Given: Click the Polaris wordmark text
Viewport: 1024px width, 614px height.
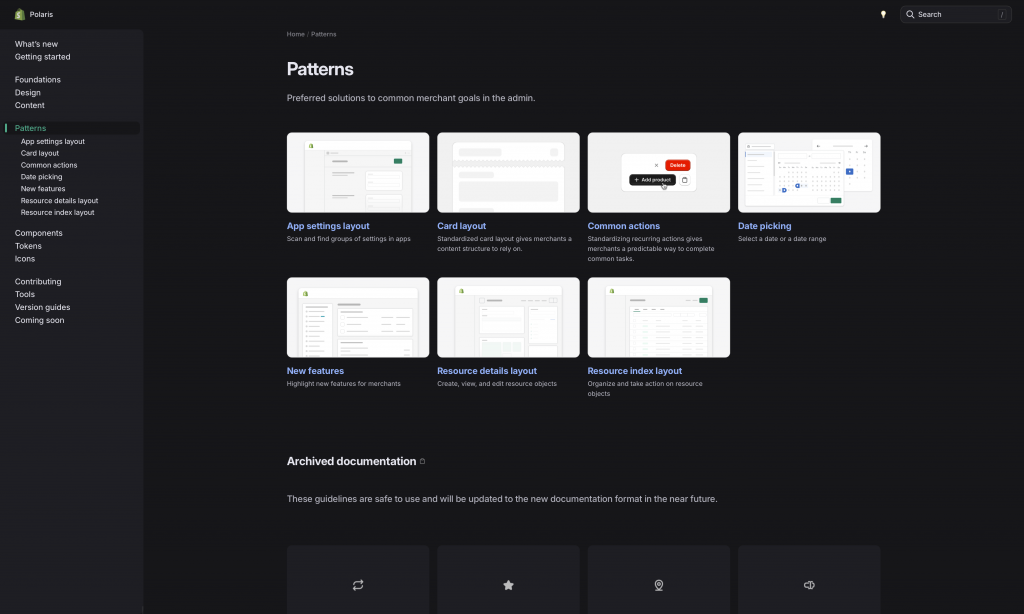Looking at the screenshot, I should (41, 14).
